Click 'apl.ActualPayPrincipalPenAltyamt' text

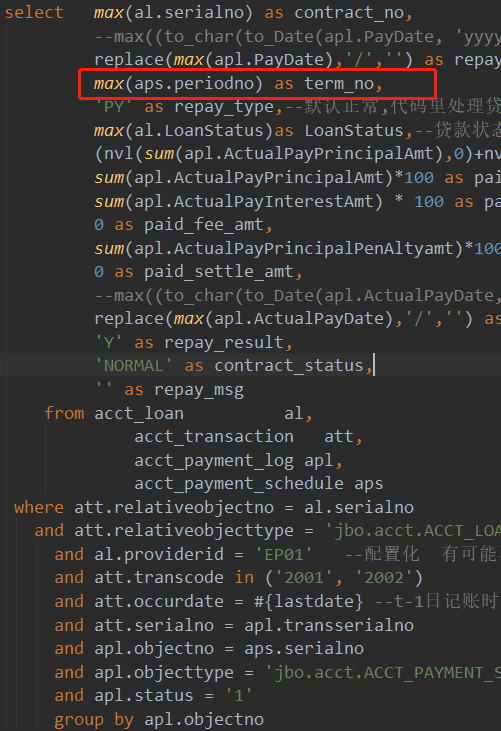294,248
